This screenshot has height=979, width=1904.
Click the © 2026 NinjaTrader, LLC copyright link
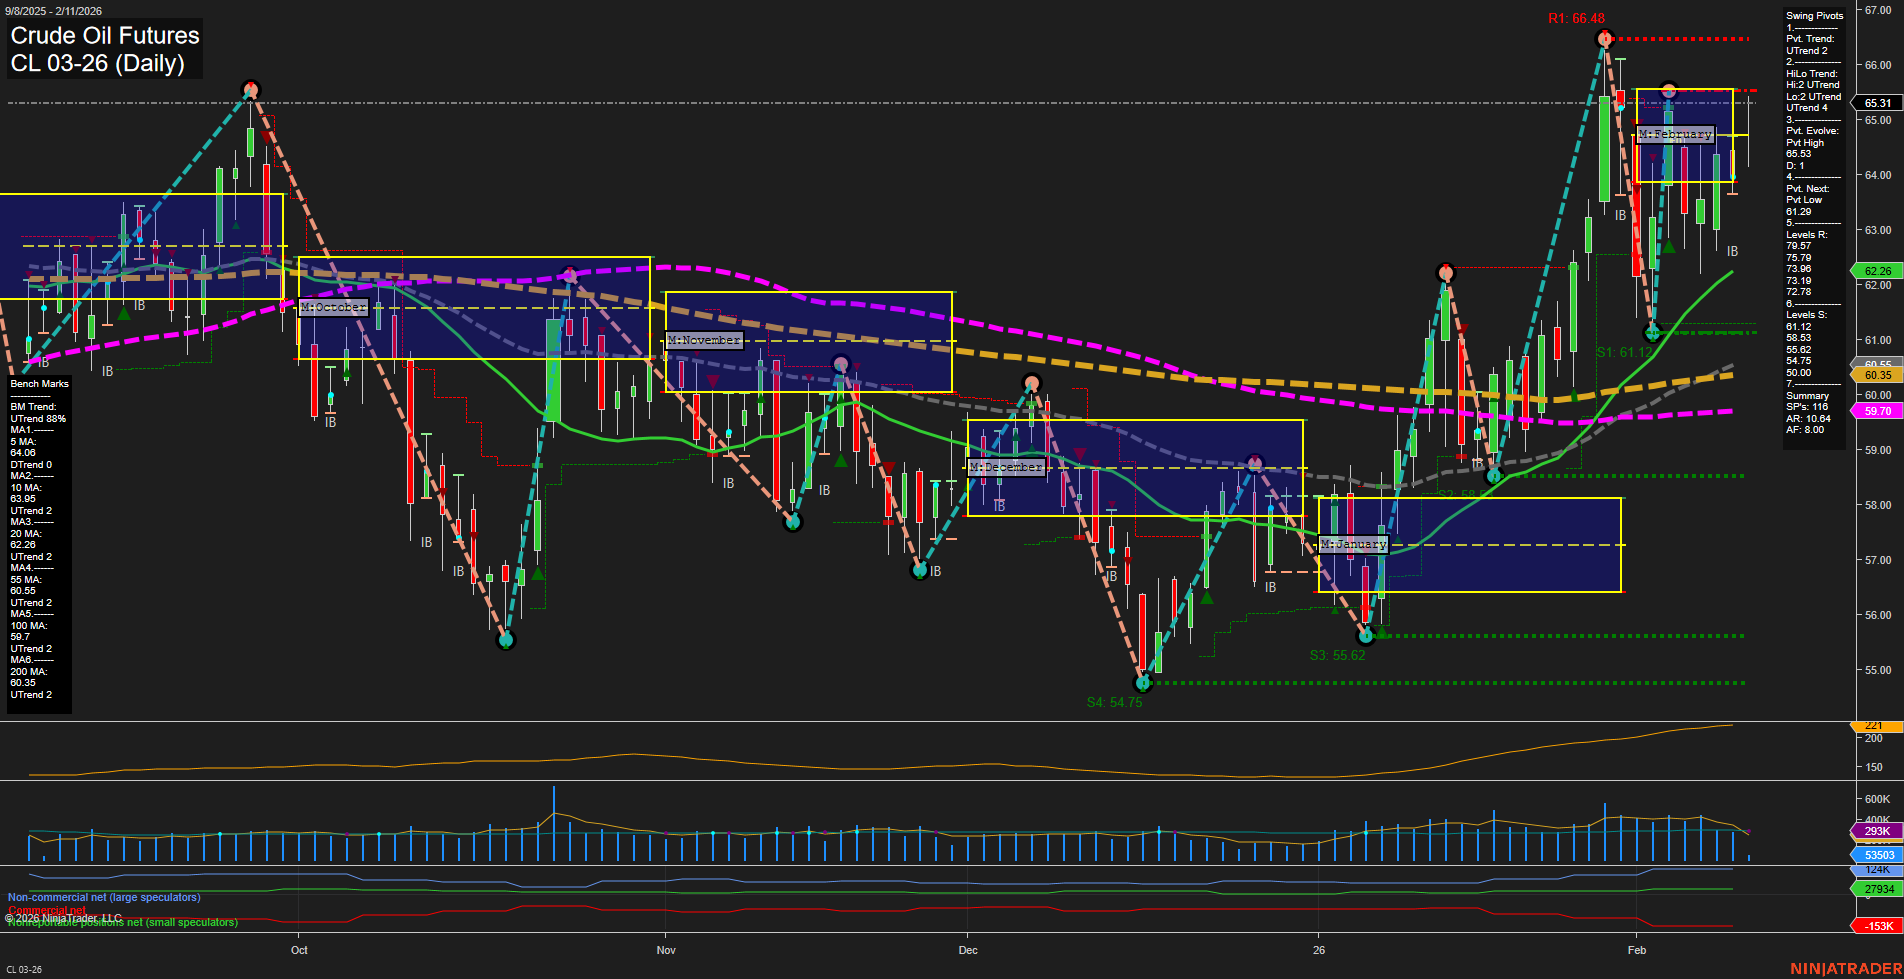coord(65,916)
